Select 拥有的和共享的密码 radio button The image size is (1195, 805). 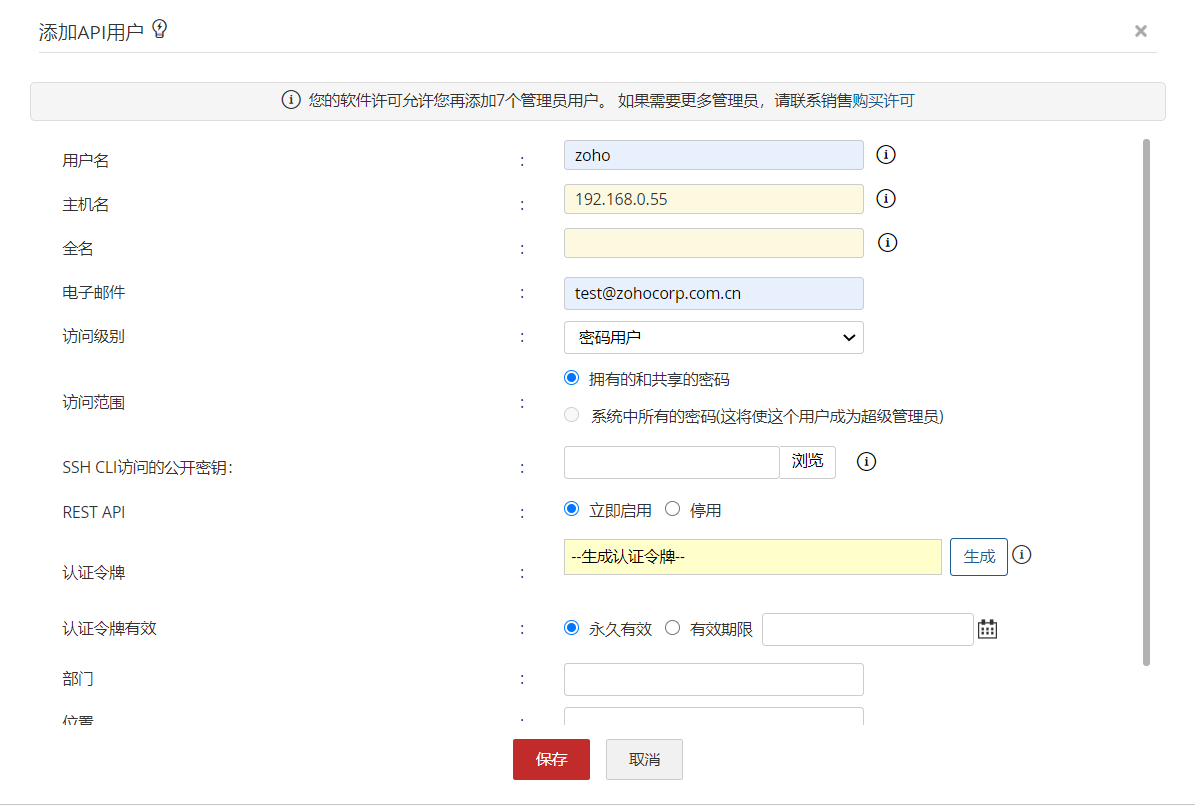572,378
